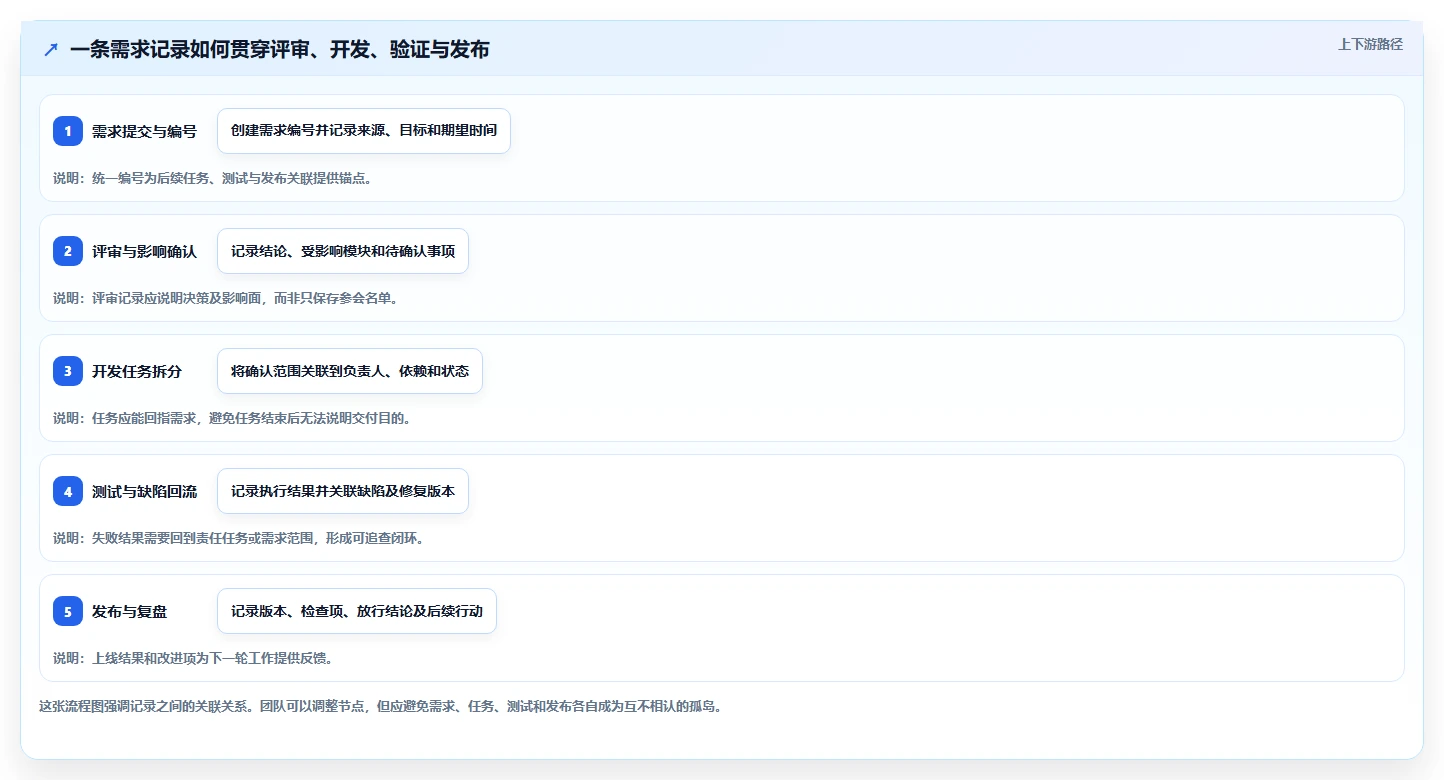Click the 测试与缺陷回流 step label
This screenshot has height=780, width=1444.
point(144,491)
